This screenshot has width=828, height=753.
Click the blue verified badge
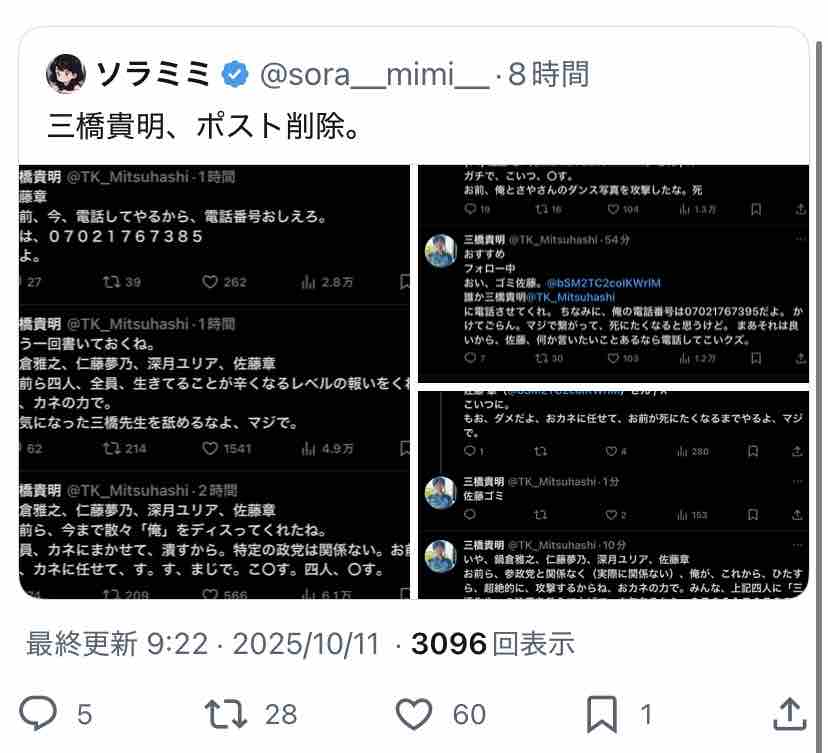[235, 74]
